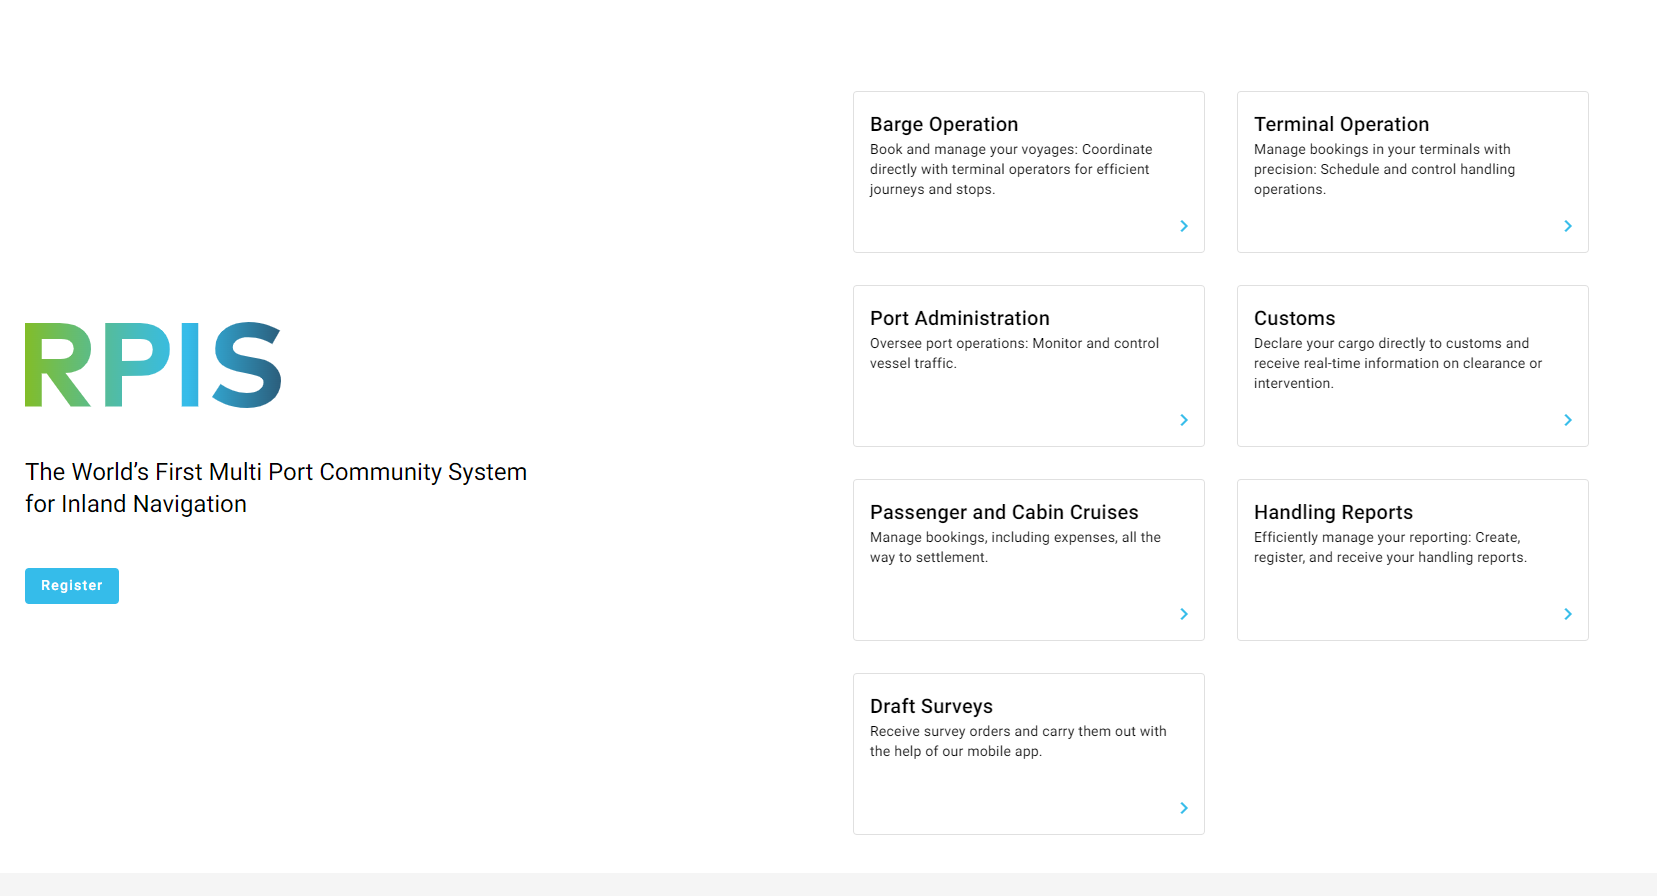Screen dimensions: 1657x896
Task: Select the Handling Reports heading
Action: point(1333,512)
